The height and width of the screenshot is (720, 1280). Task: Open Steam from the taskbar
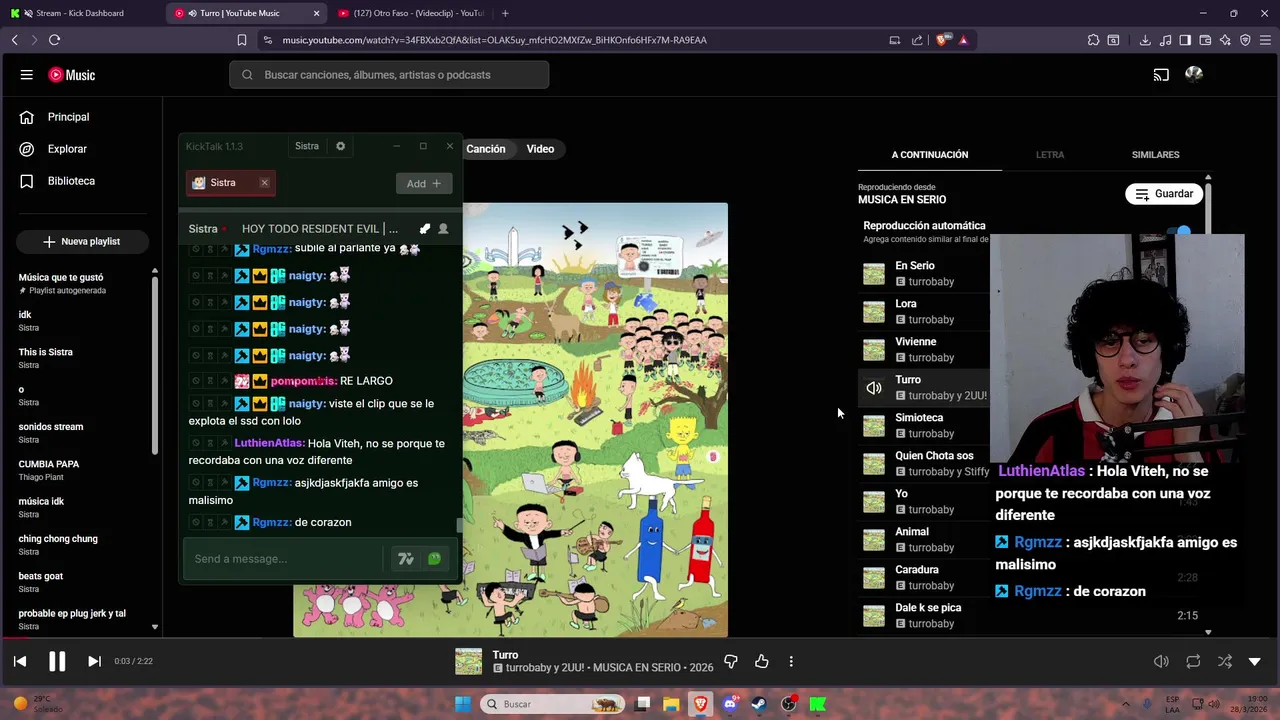759,704
